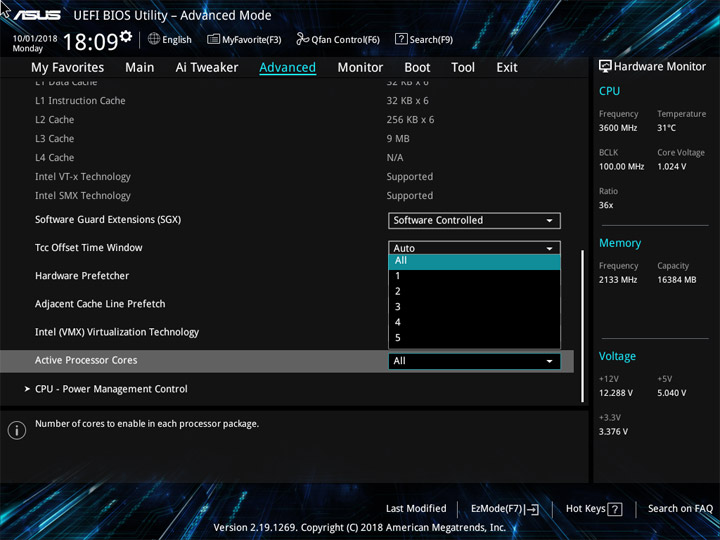The width and height of the screenshot is (720, 540).
Task: Click the Tcc Offset Time Window label
Action: pyautogui.click(x=89, y=248)
